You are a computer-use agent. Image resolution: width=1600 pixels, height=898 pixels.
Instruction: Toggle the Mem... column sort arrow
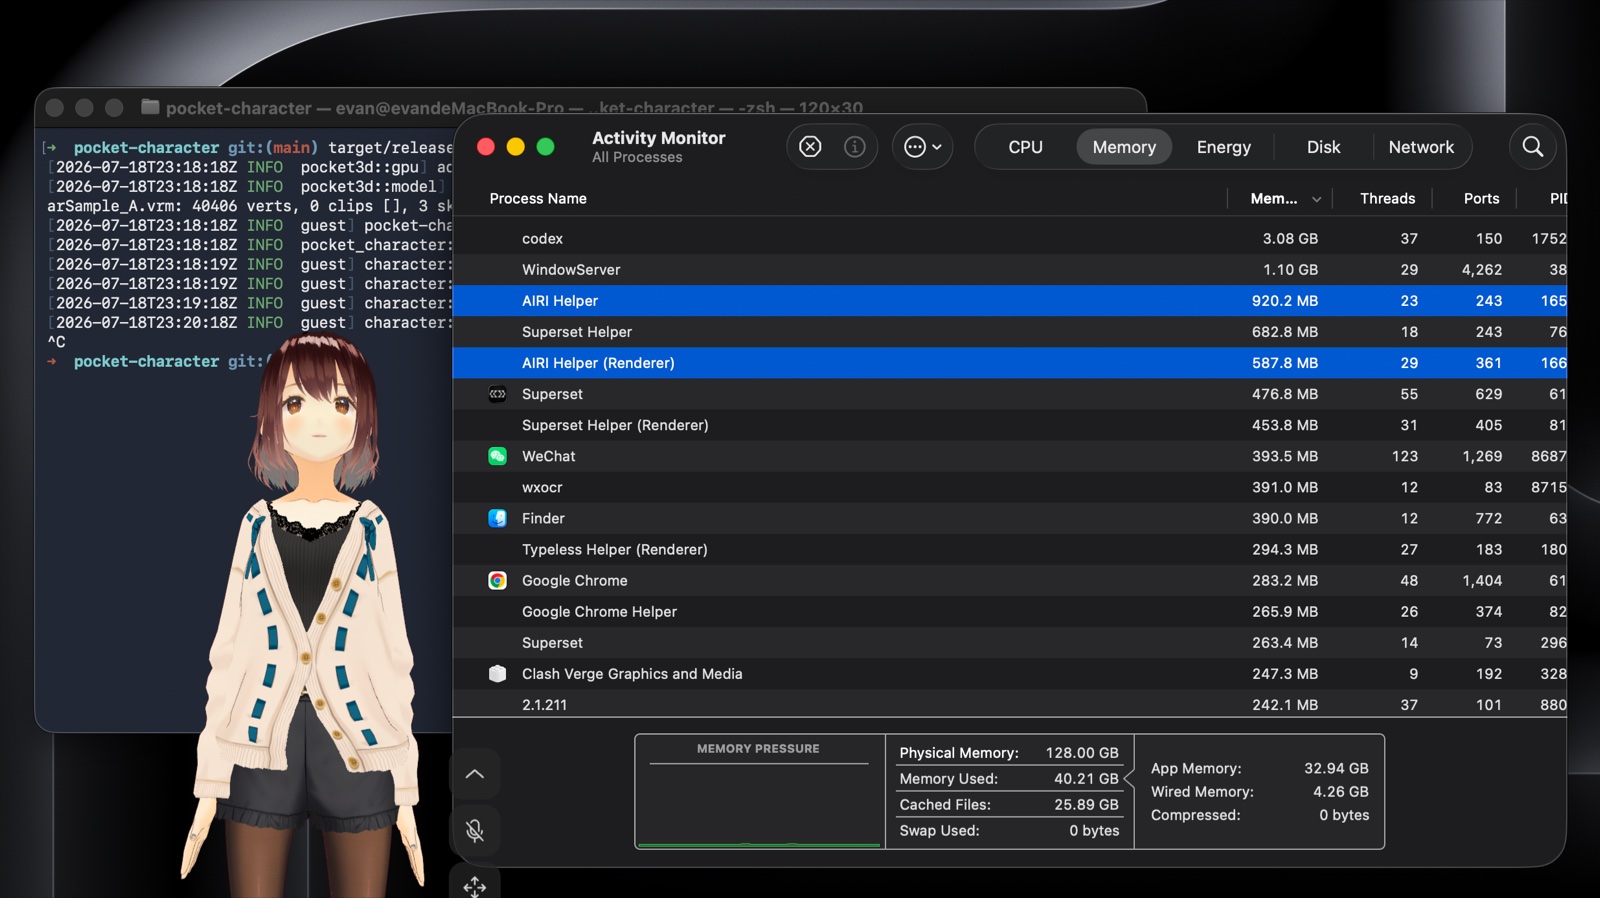(x=1316, y=199)
